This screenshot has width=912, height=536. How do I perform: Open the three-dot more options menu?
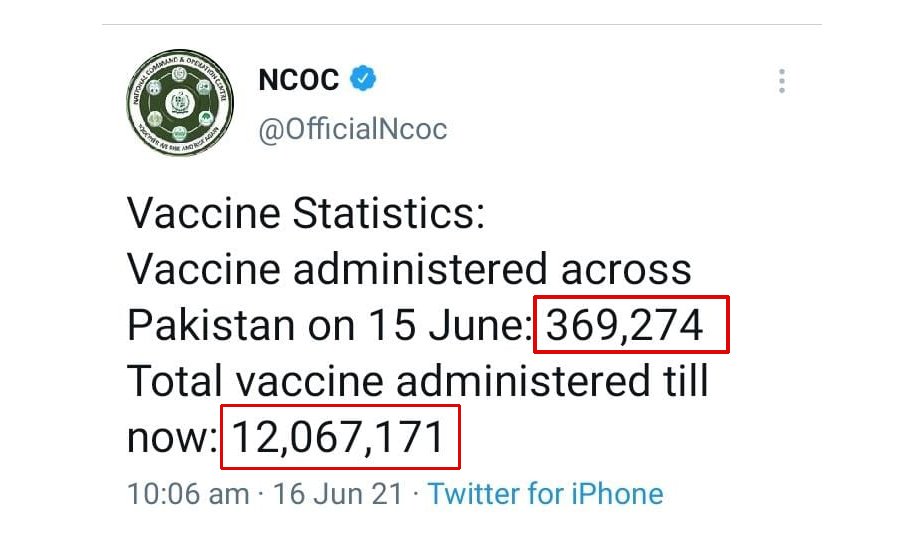pos(782,81)
